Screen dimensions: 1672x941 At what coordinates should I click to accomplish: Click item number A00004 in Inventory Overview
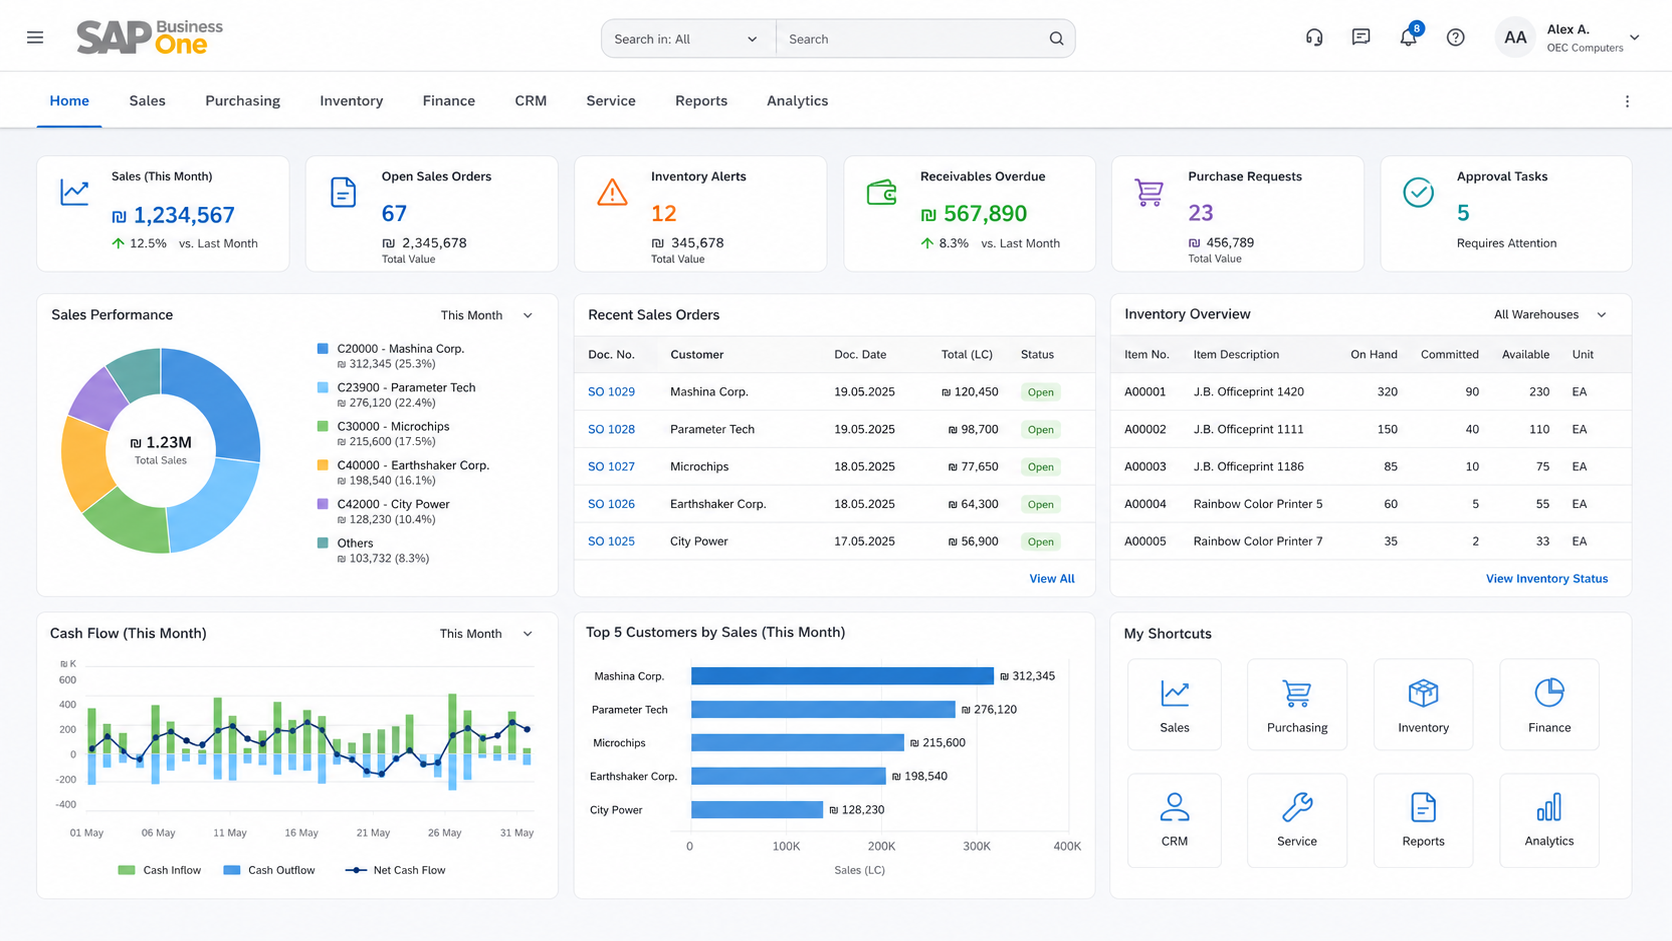click(1145, 504)
